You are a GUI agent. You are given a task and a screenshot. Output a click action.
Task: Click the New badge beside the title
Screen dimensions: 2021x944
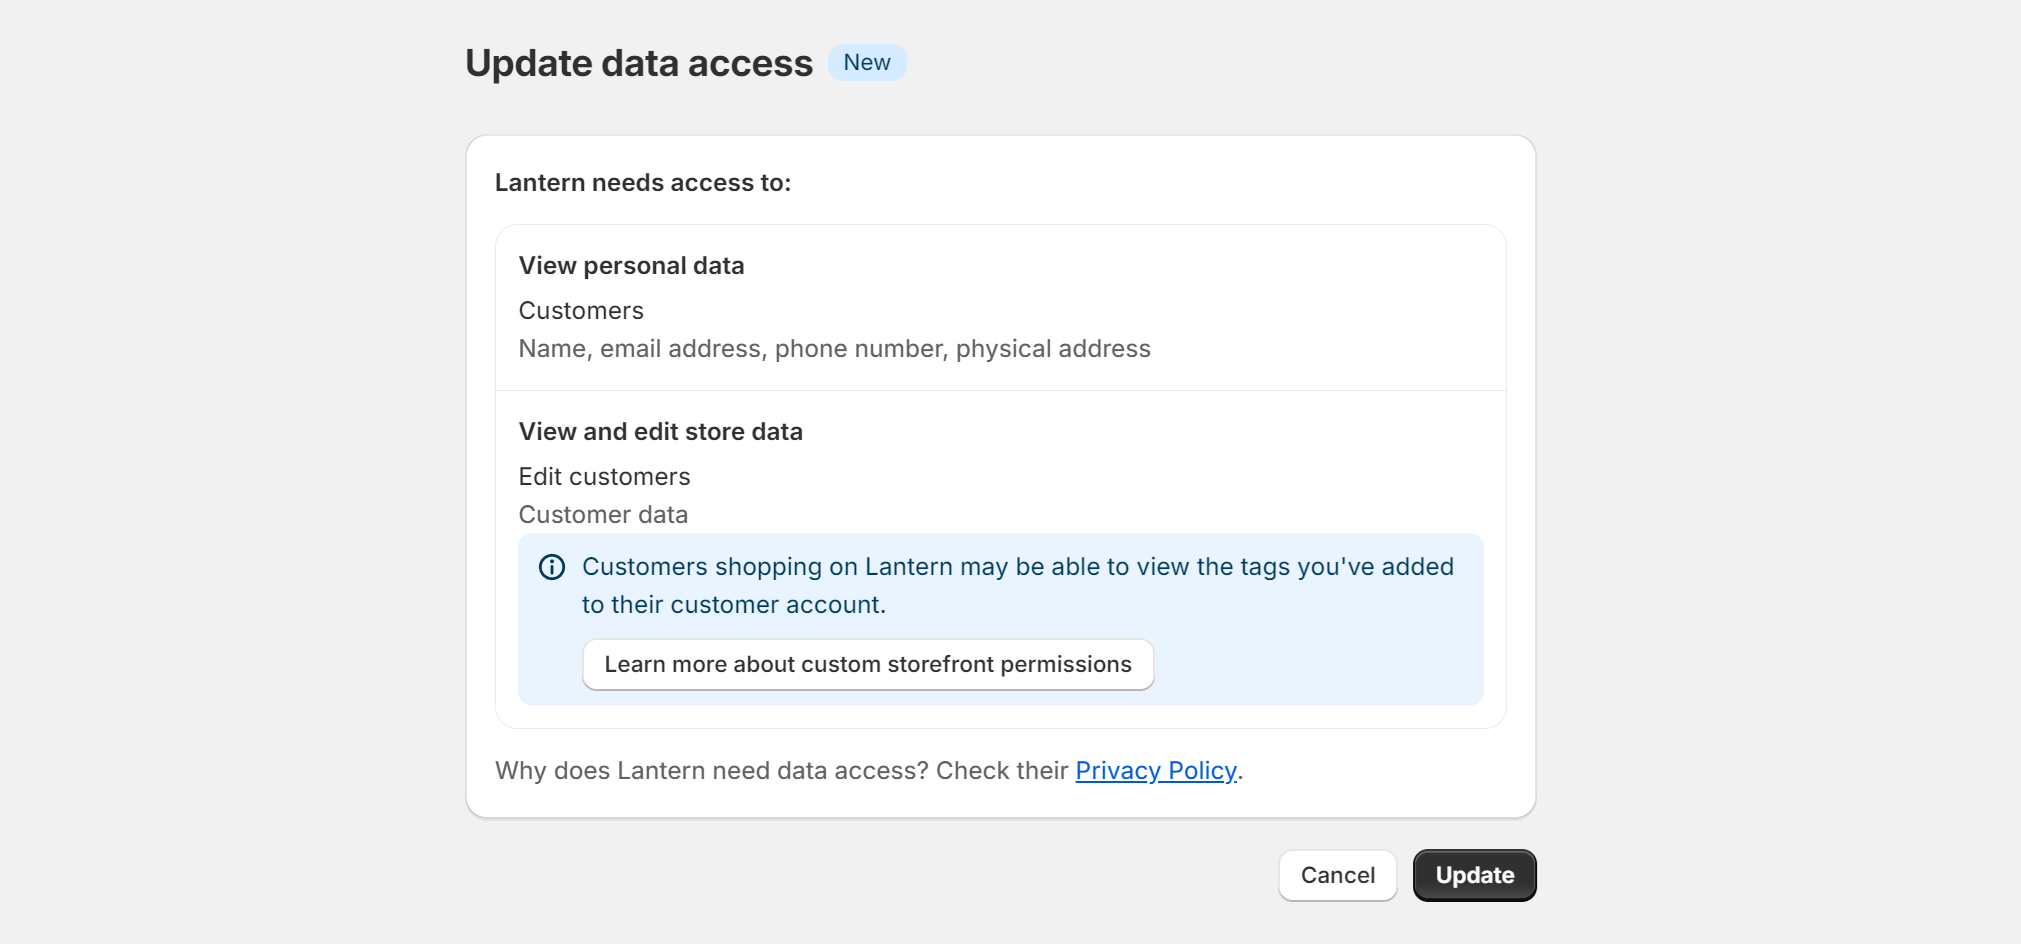867,62
